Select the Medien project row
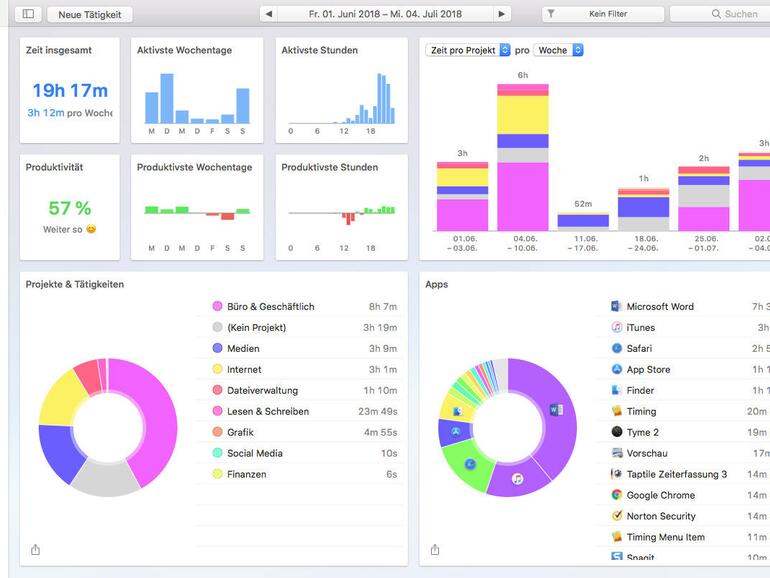The image size is (770, 578). 300,348
